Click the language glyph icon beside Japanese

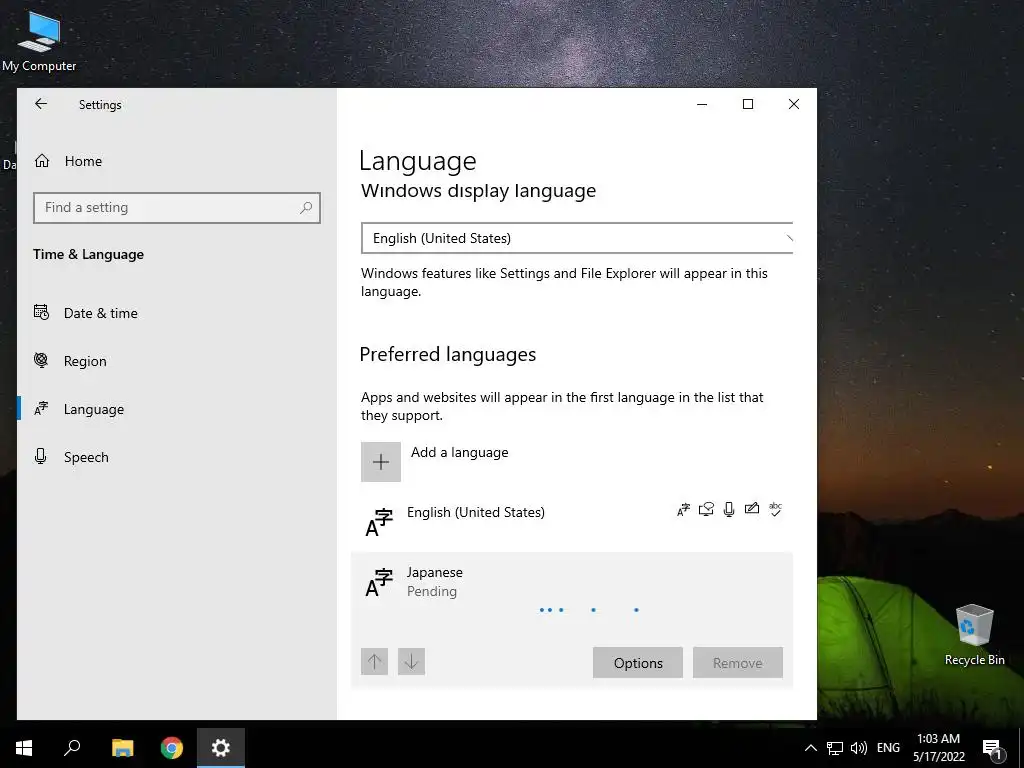pos(379,583)
